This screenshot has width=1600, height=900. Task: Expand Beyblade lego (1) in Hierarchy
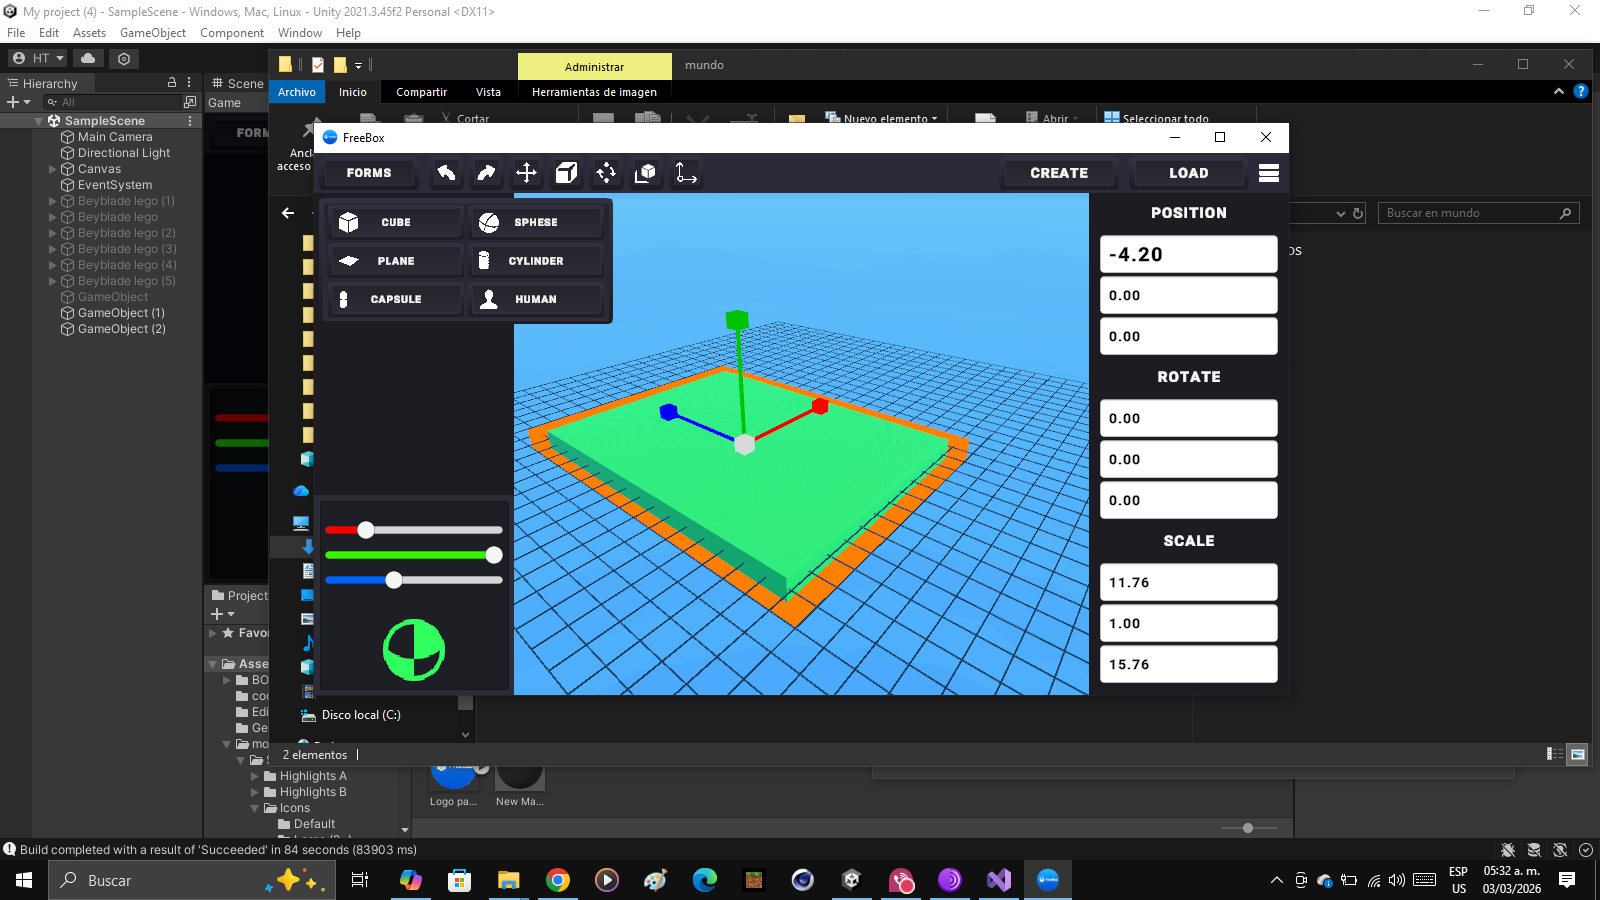click(x=53, y=201)
